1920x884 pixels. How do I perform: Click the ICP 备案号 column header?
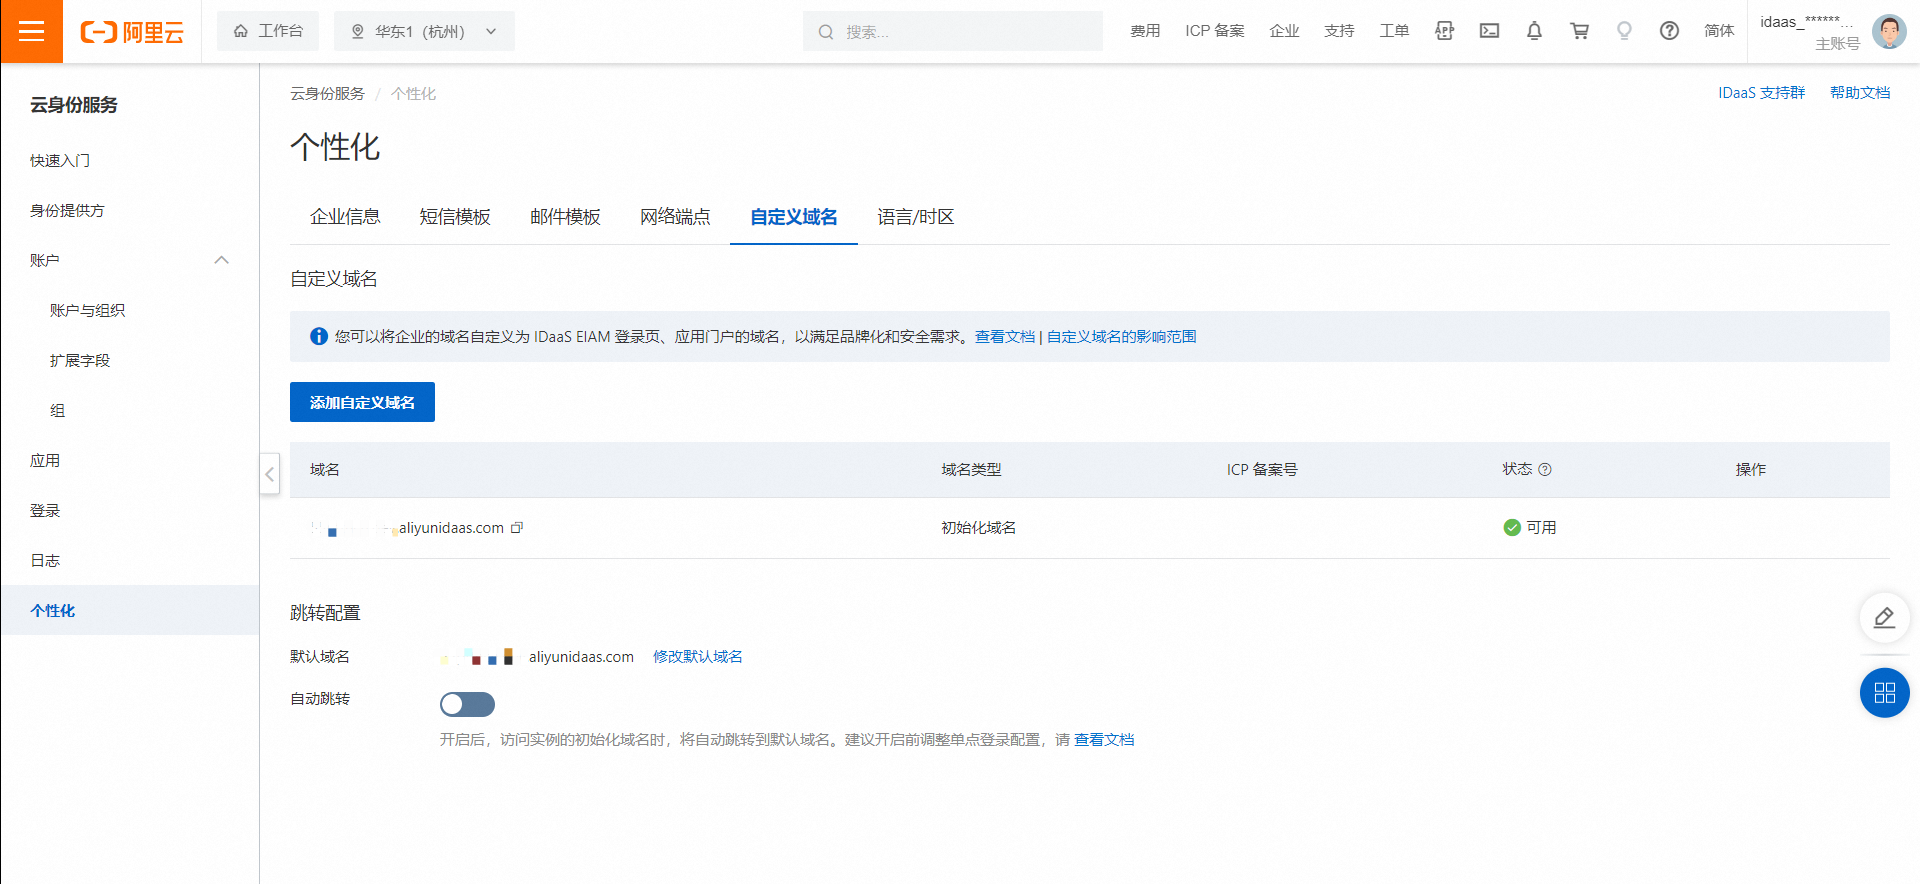(1262, 469)
